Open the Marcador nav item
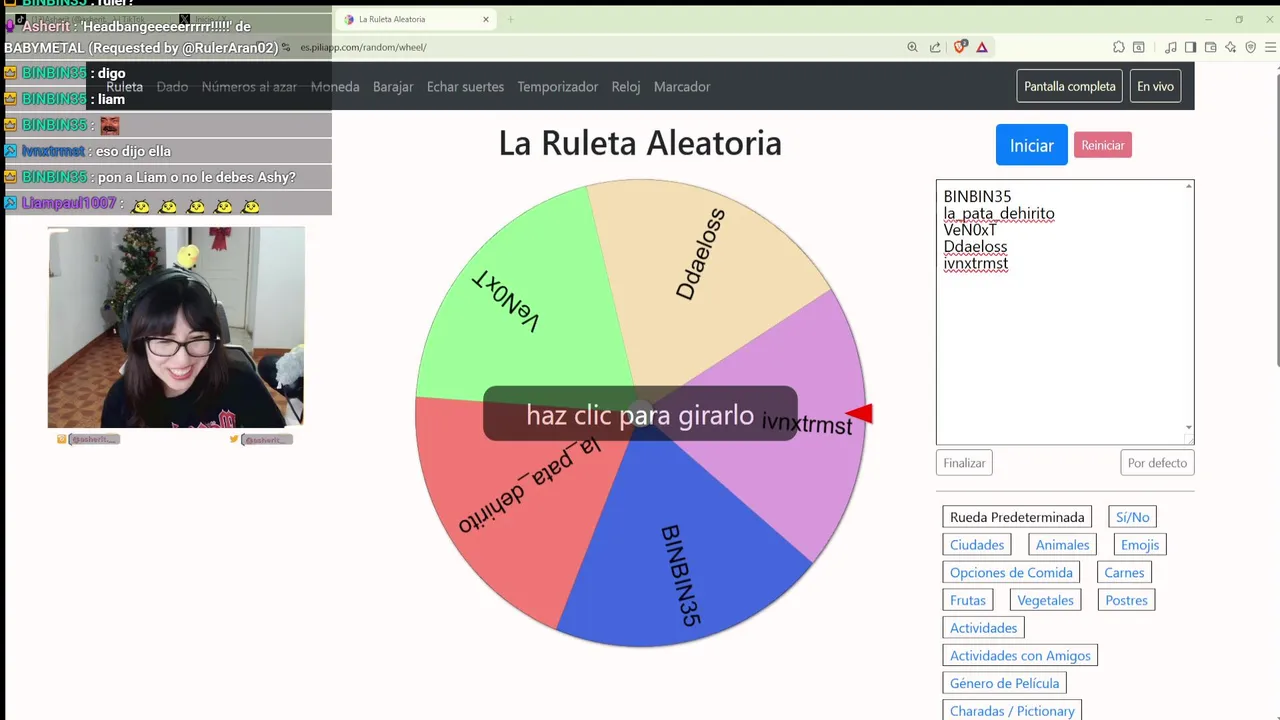Viewport: 1280px width, 720px height. (682, 87)
